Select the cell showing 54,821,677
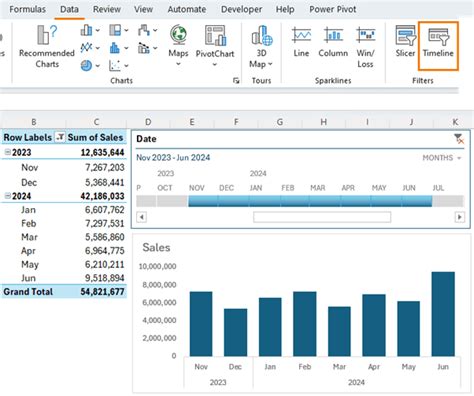Viewport: 474px width, 396px height. point(96,292)
